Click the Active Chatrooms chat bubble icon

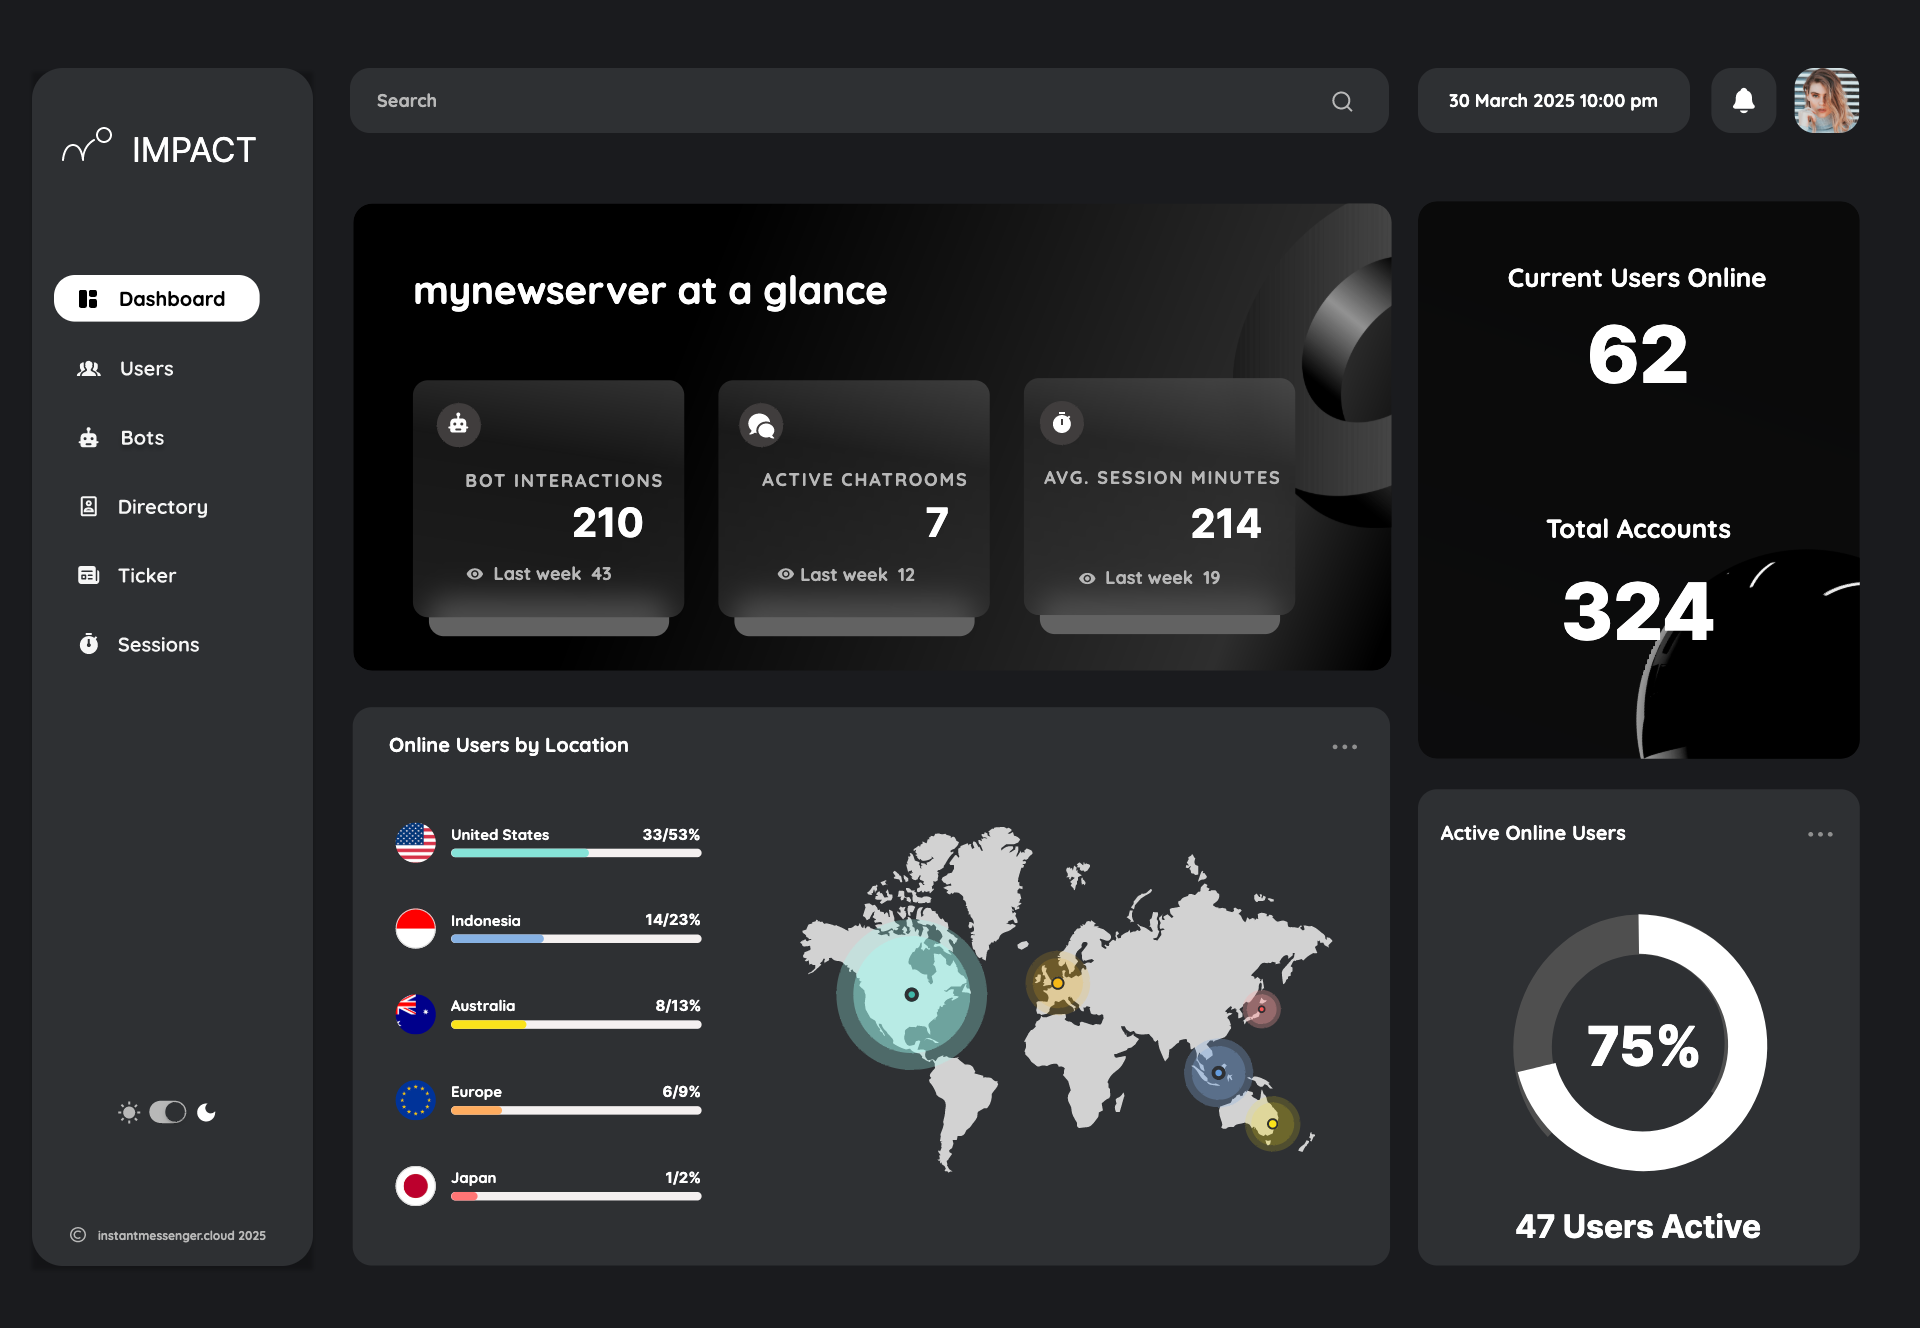pyautogui.click(x=761, y=426)
